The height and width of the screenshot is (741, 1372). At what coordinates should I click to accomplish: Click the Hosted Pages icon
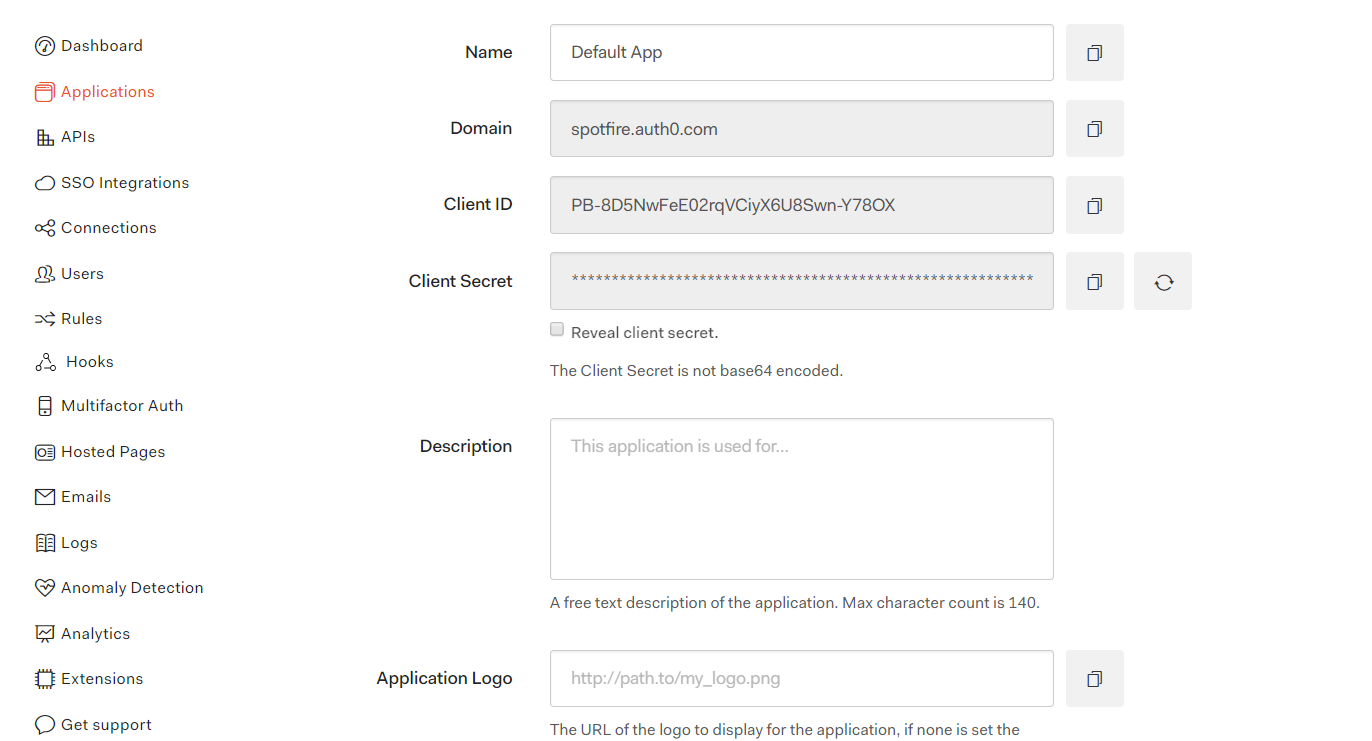click(45, 452)
